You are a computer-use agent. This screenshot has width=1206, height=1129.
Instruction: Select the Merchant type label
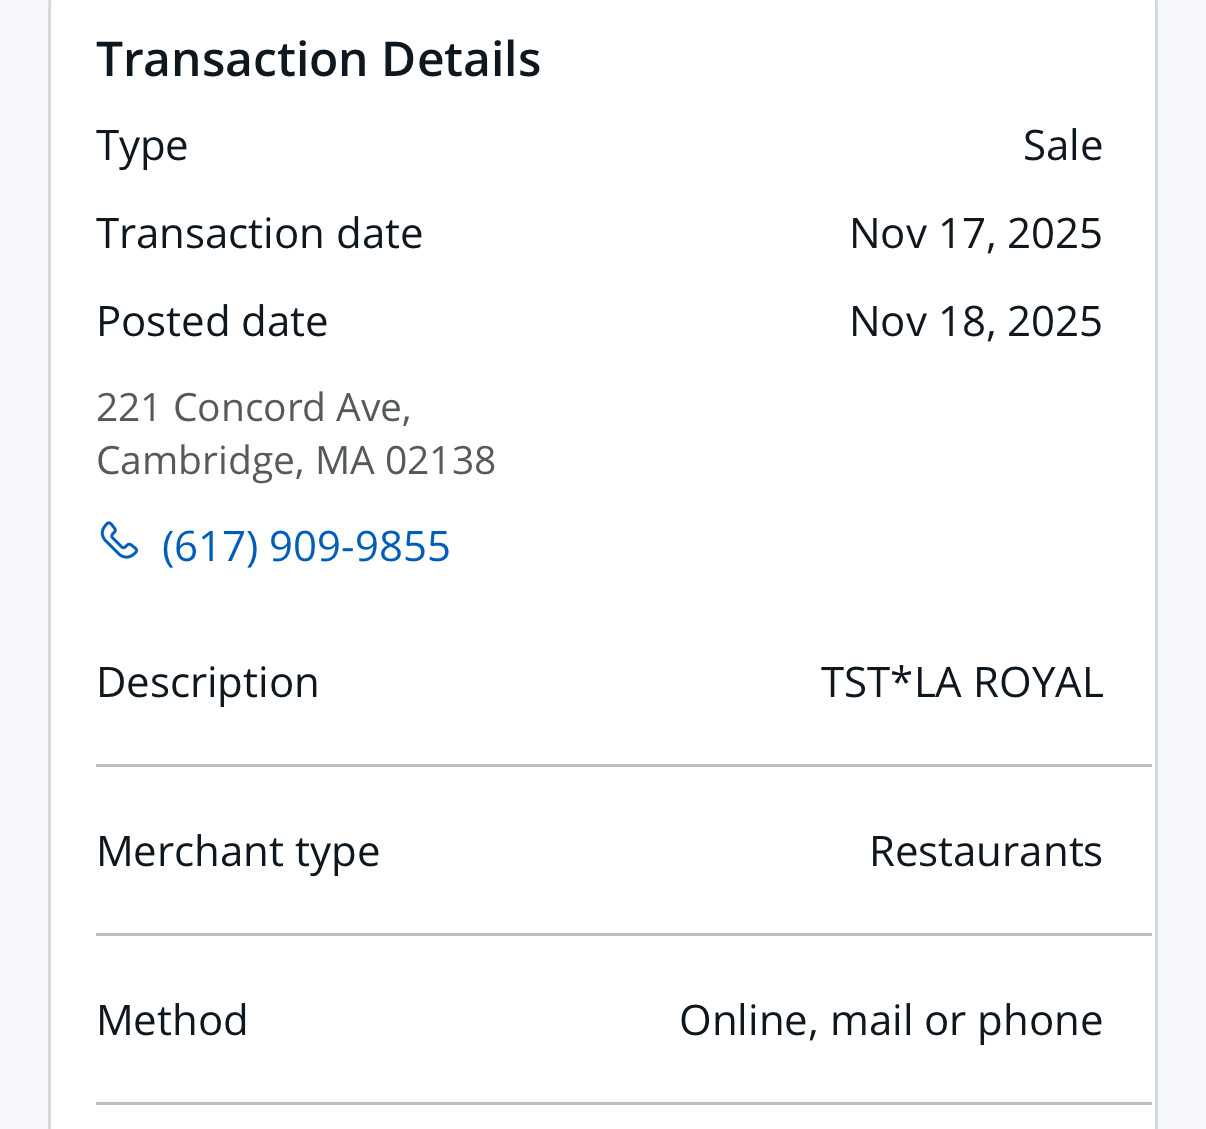[x=238, y=852]
